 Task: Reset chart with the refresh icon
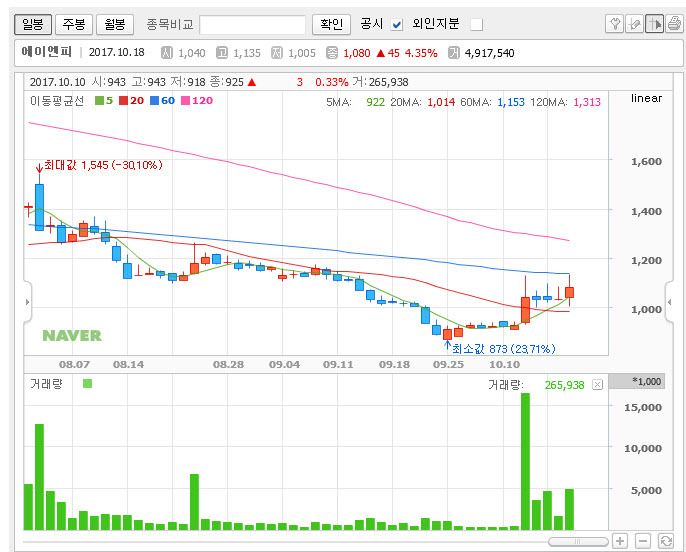pyautogui.click(x=666, y=541)
